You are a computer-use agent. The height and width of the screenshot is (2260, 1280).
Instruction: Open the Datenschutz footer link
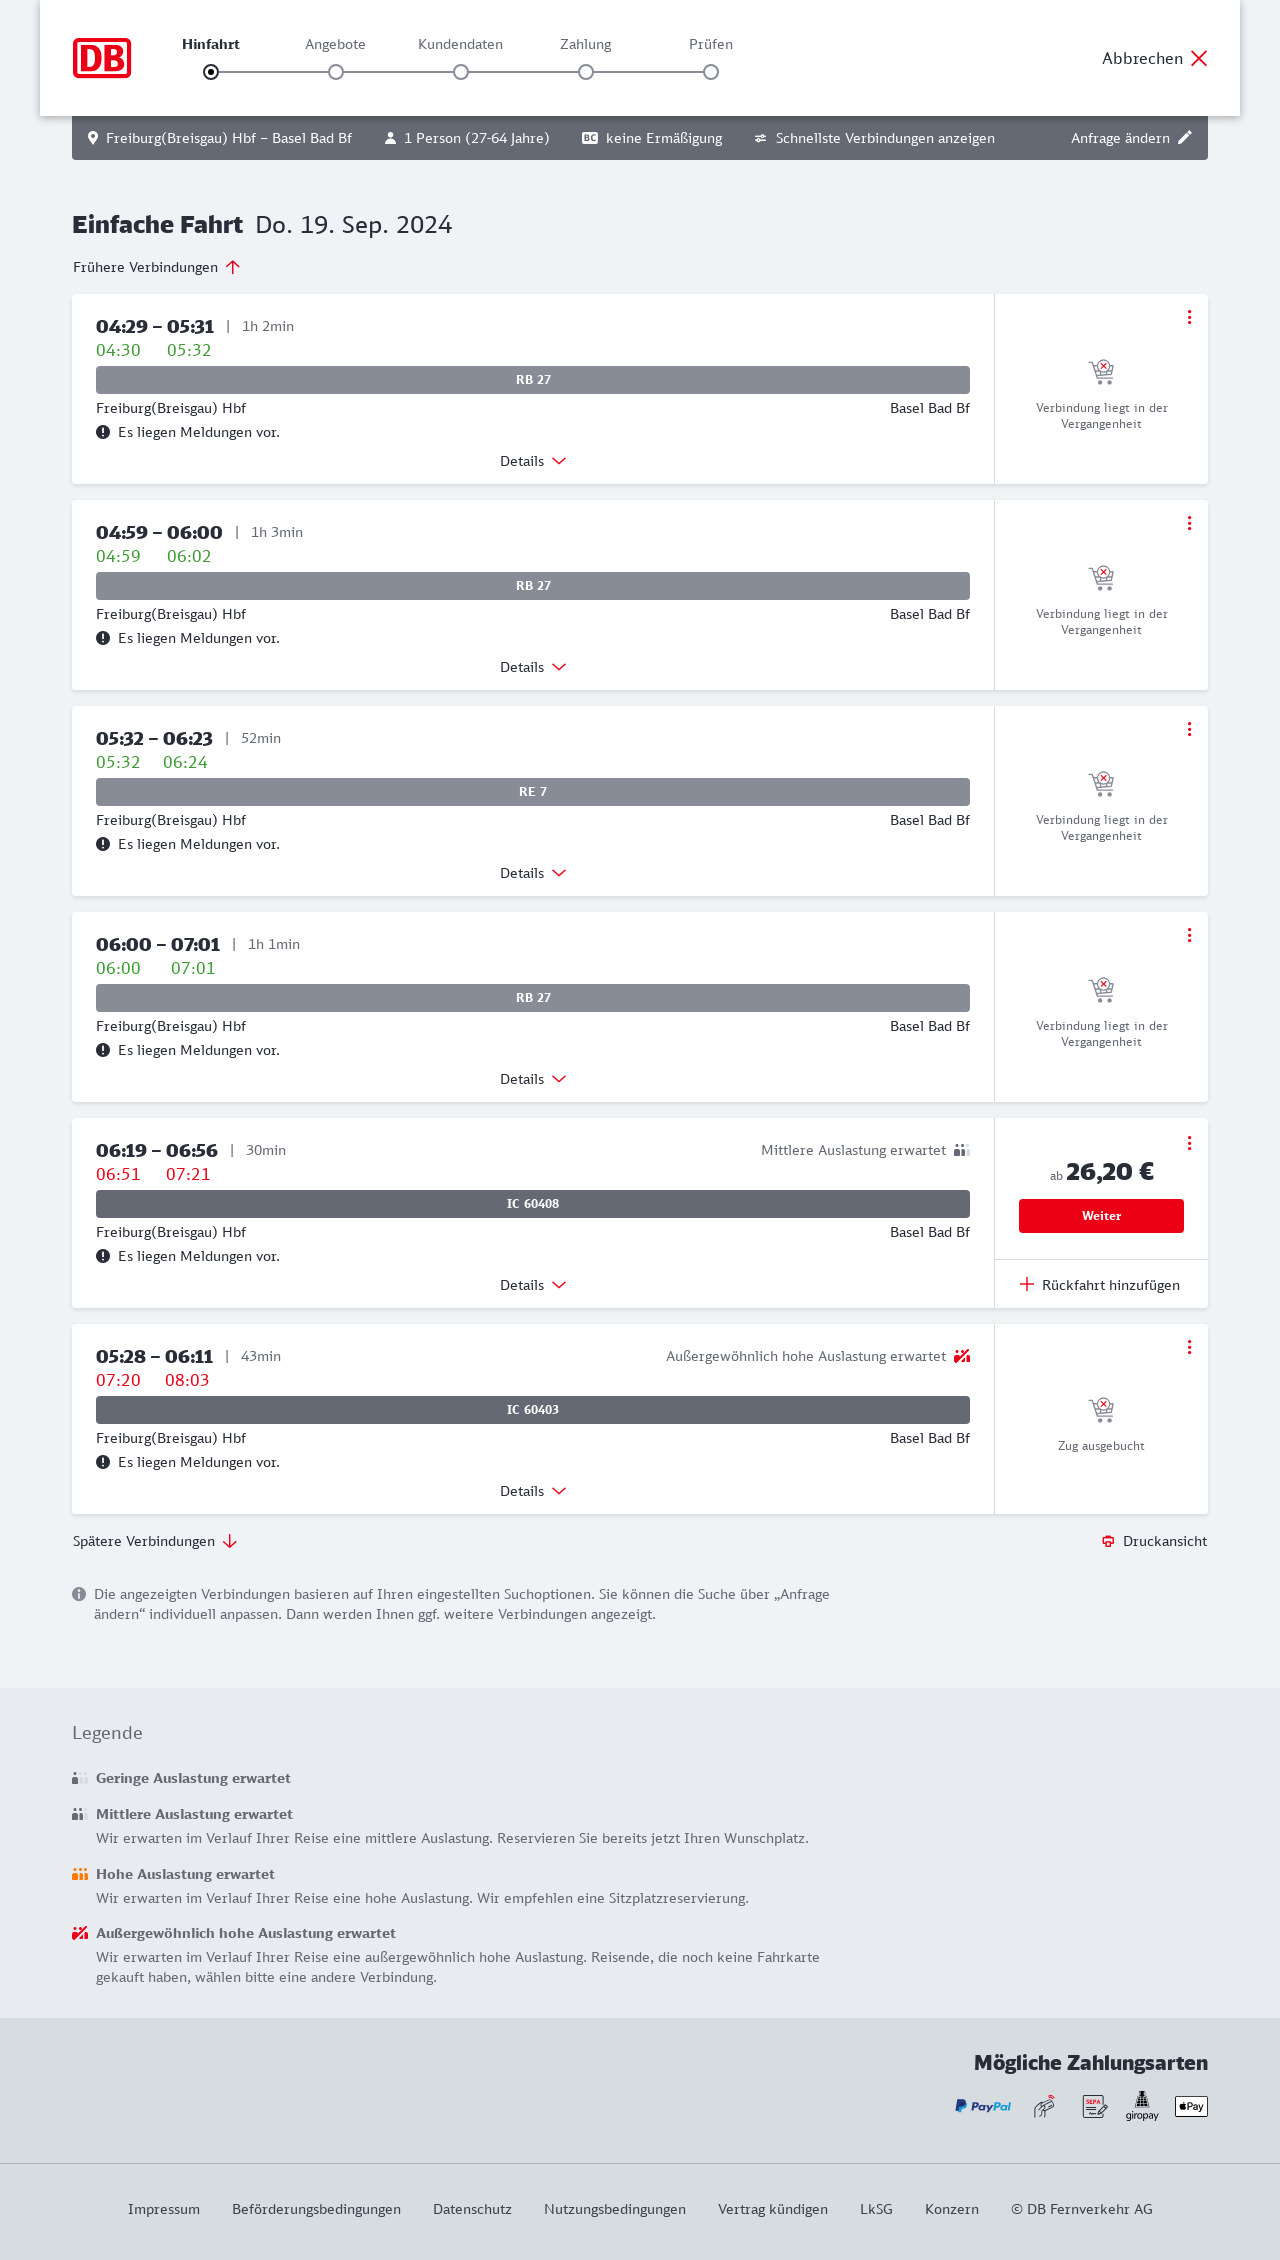[x=472, y=2209]
